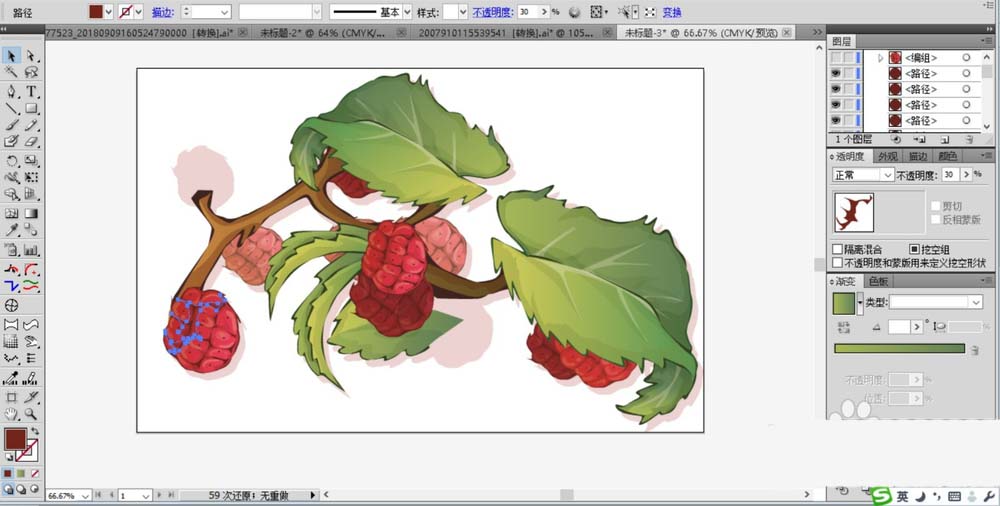Select the Zoom magnifier tool
Viewport: 1000px width, 506px height.
pos(31,414)
